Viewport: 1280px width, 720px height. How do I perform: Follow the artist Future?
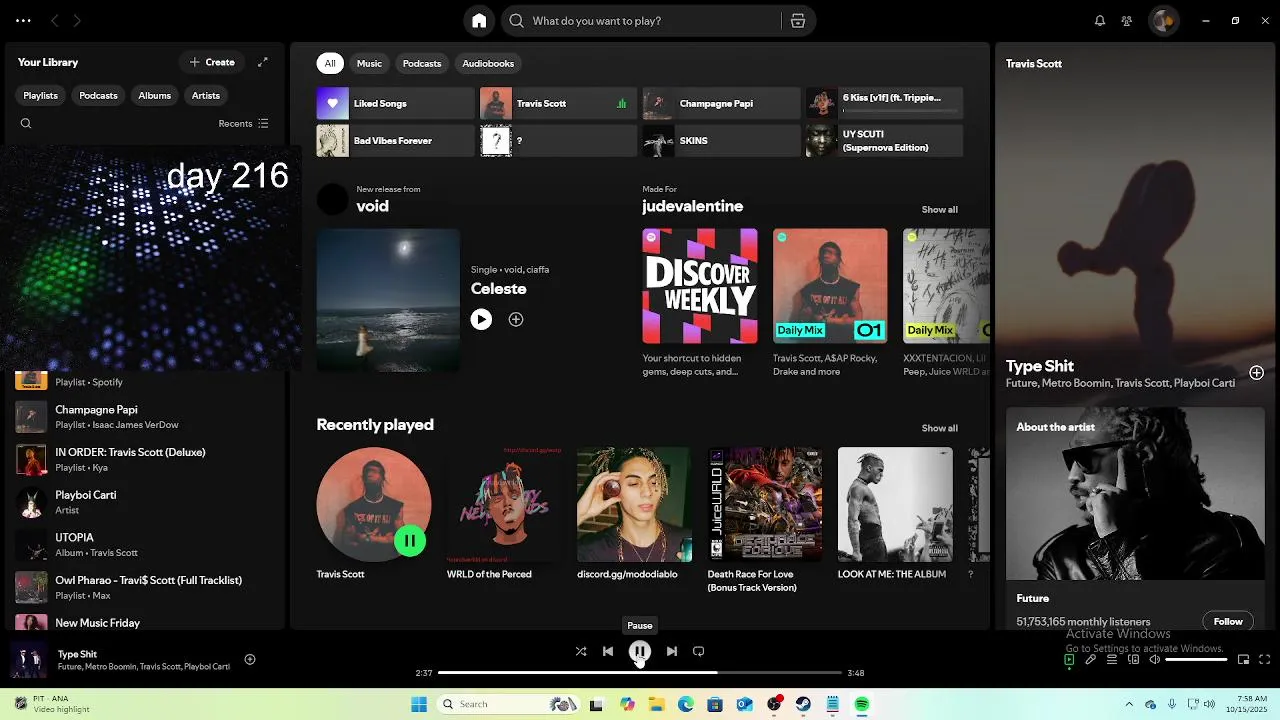tap(1228, 621)
